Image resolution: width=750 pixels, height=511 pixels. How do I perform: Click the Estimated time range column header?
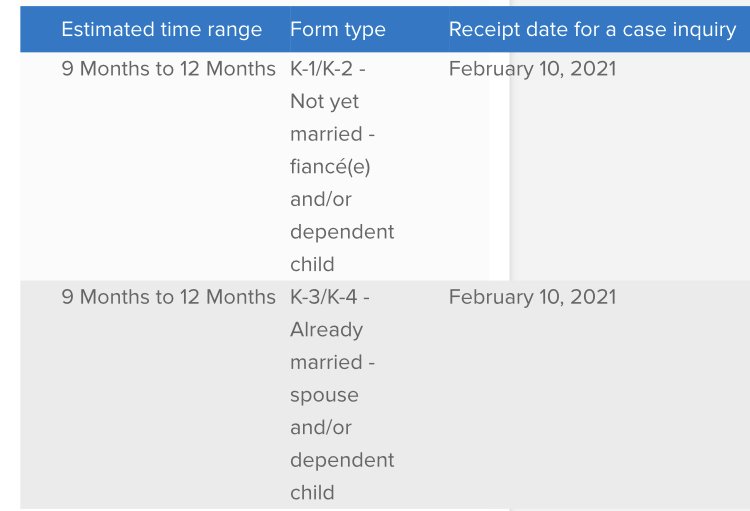pos(162,30)
